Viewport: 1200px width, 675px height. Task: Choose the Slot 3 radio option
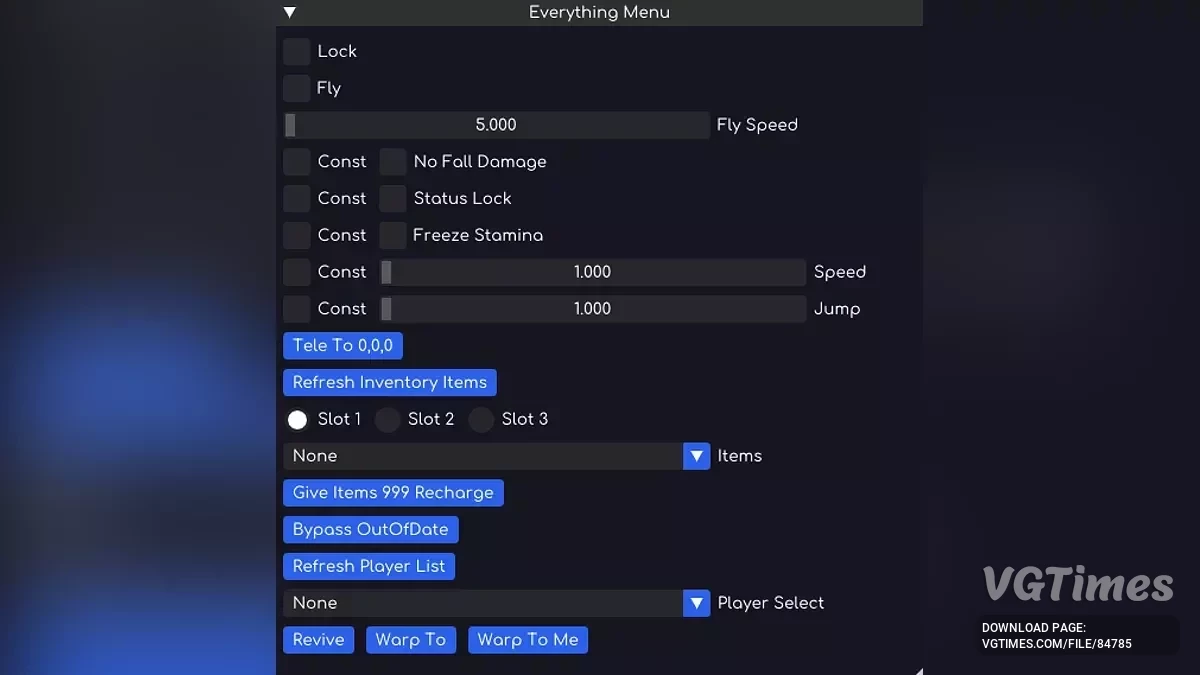[482, 420]
